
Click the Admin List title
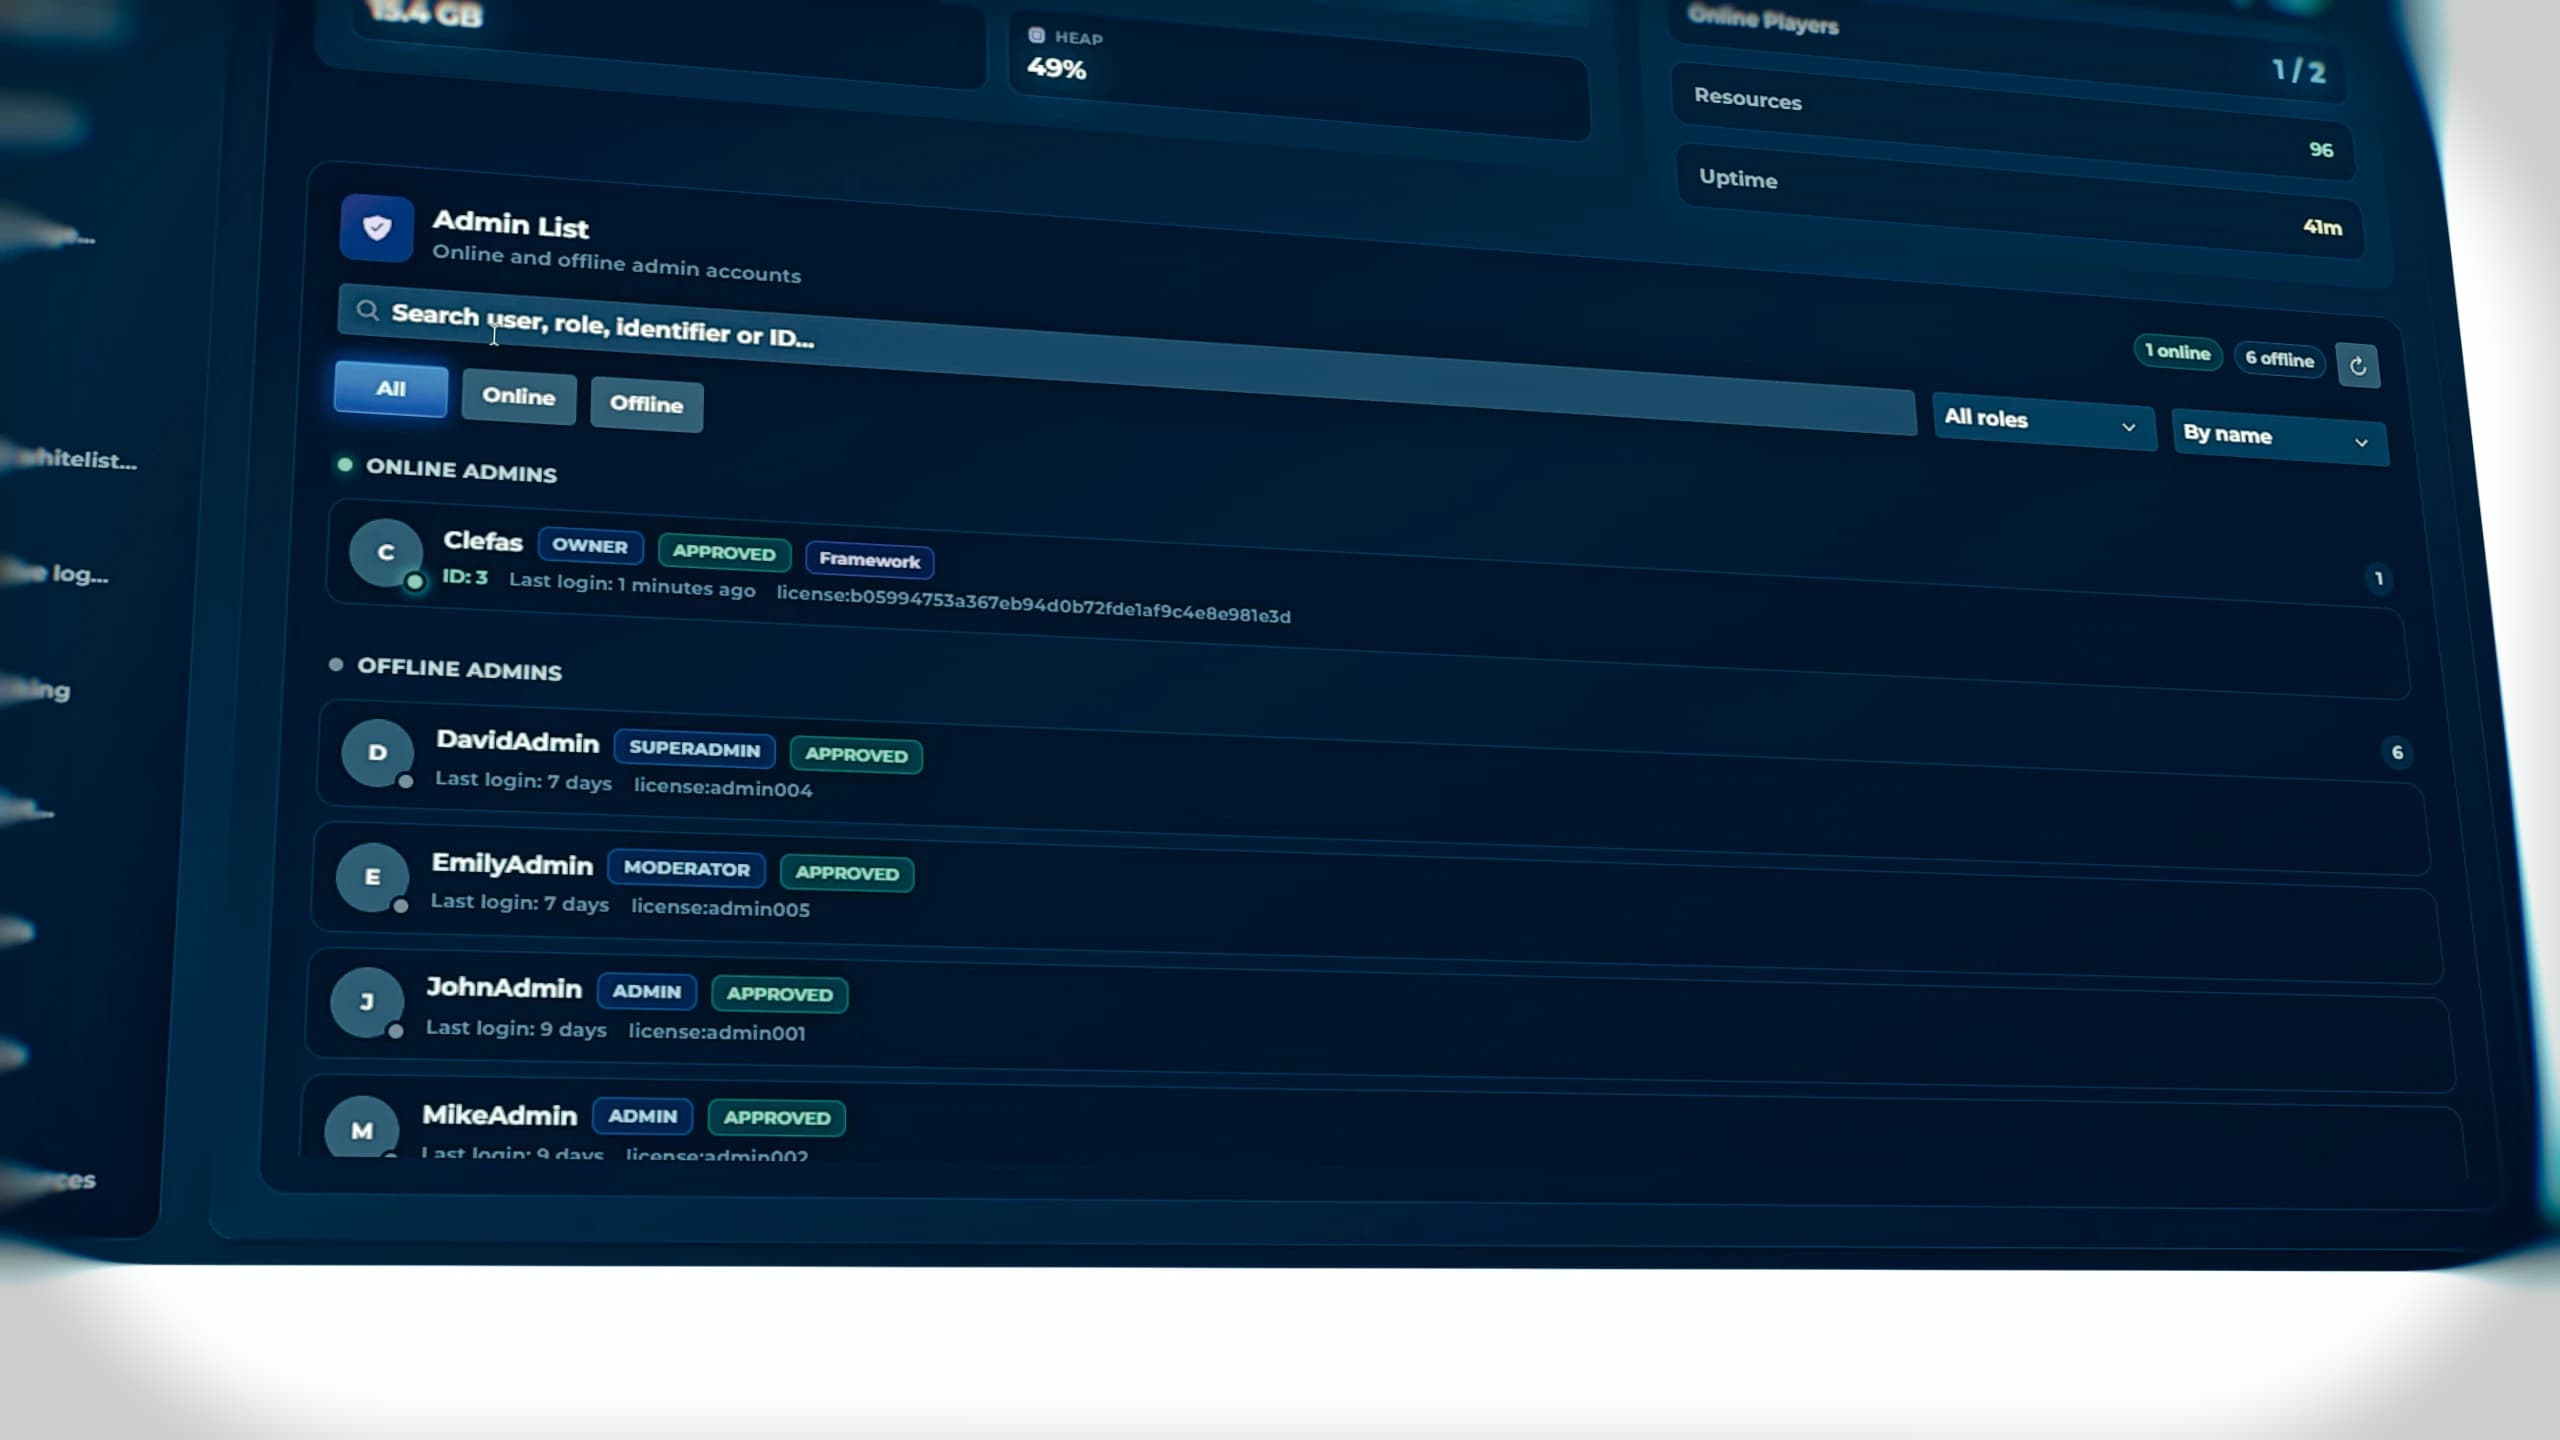[x=510, y=224]
